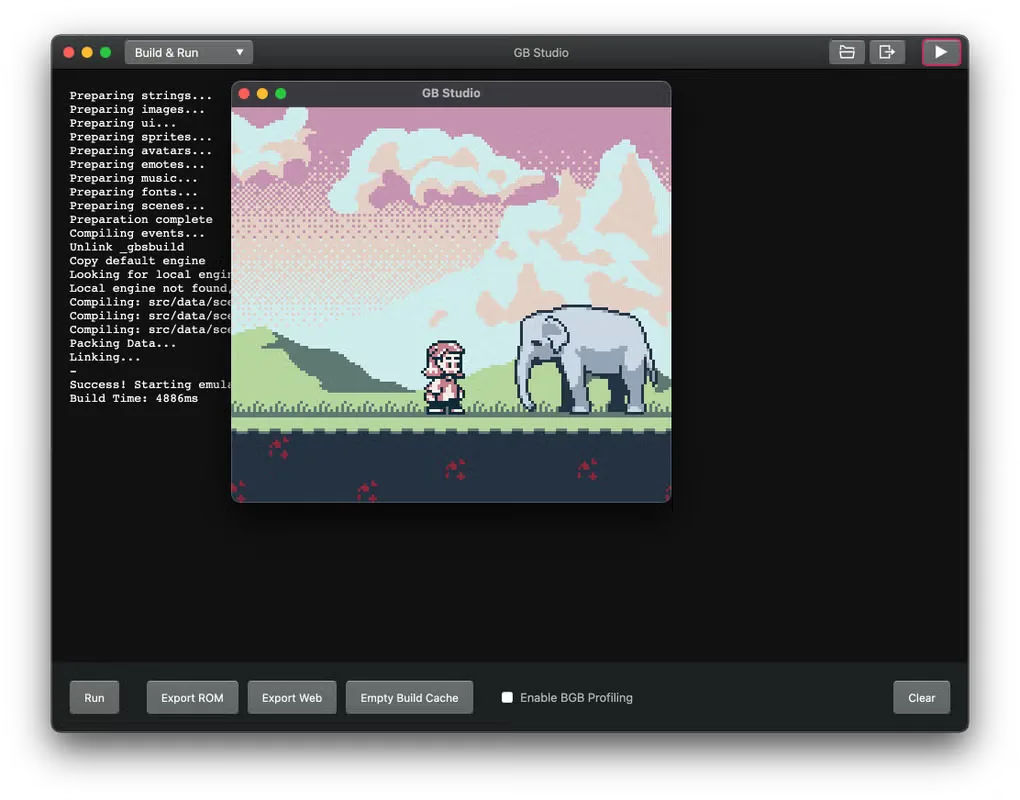Click the Run button
Screen dimensions: 1020x800
click(x=94, y=697)
